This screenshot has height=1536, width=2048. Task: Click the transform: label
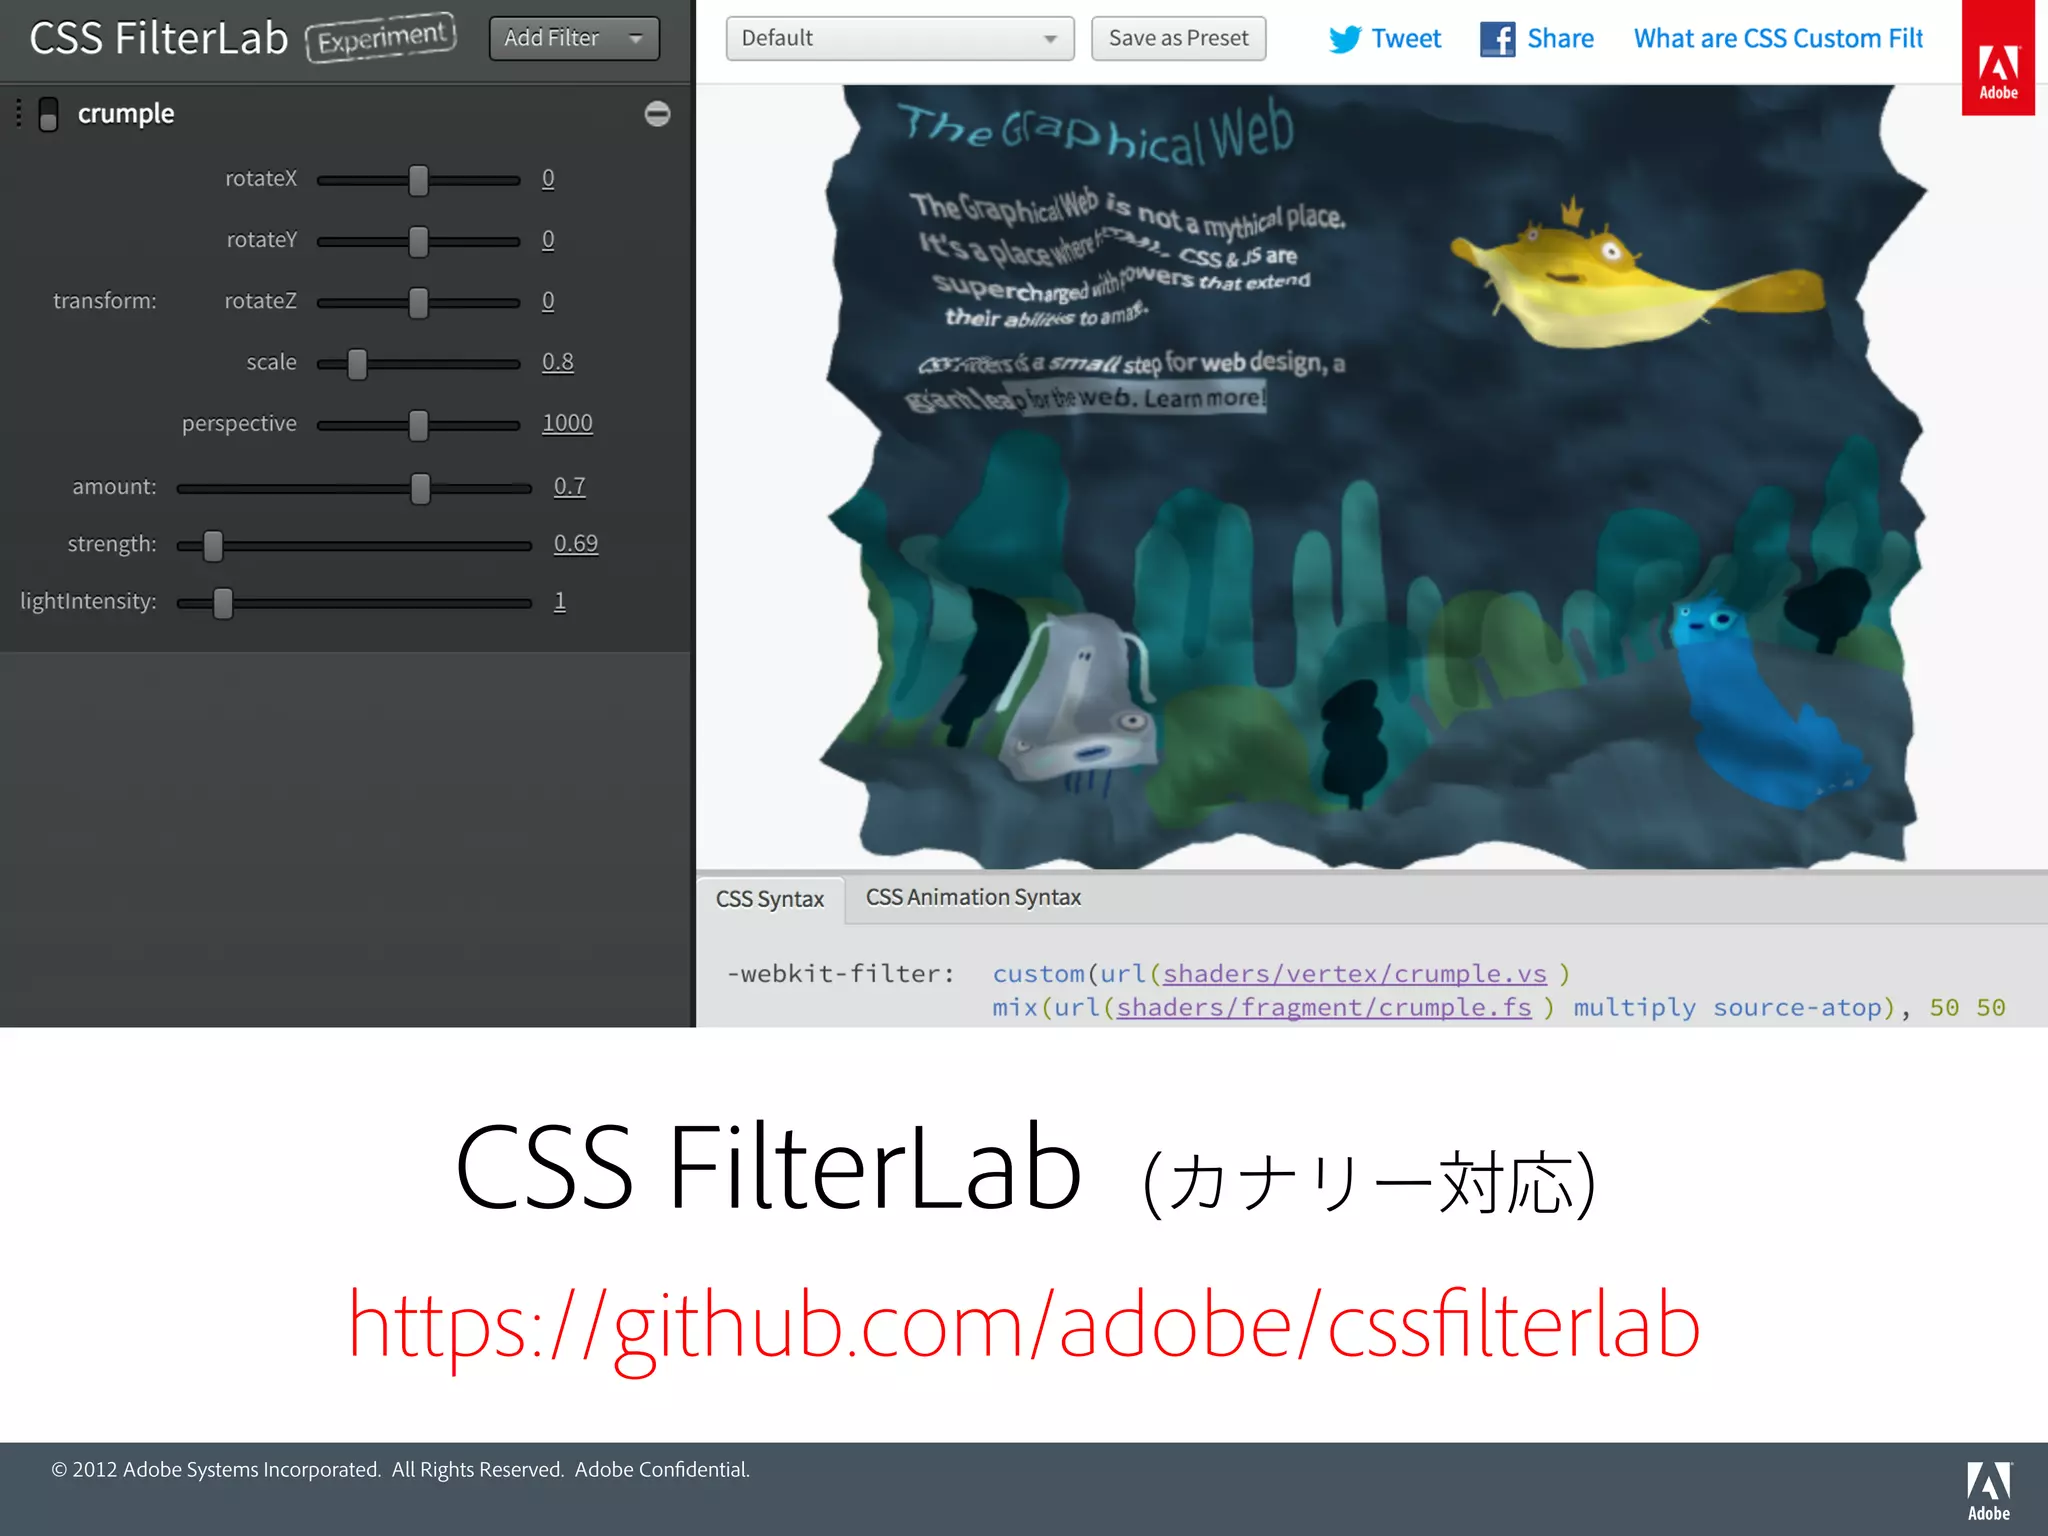point(105,300)
